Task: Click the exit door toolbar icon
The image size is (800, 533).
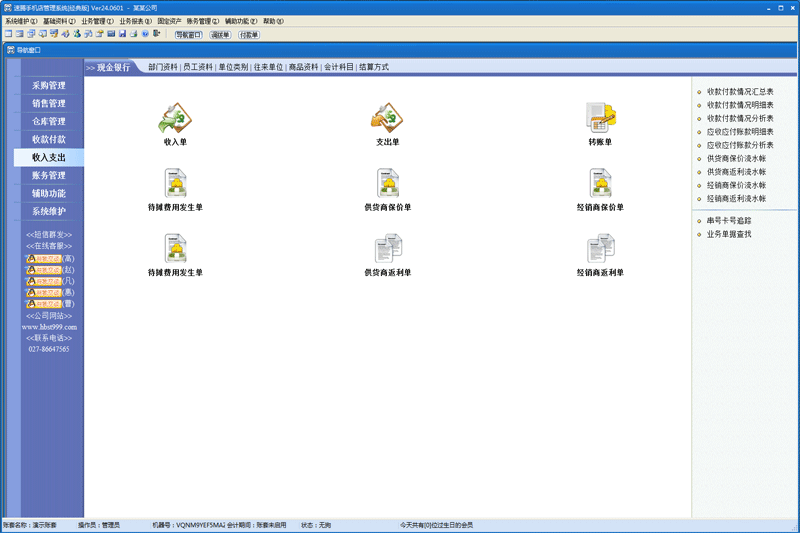Action: pos(156,34)
